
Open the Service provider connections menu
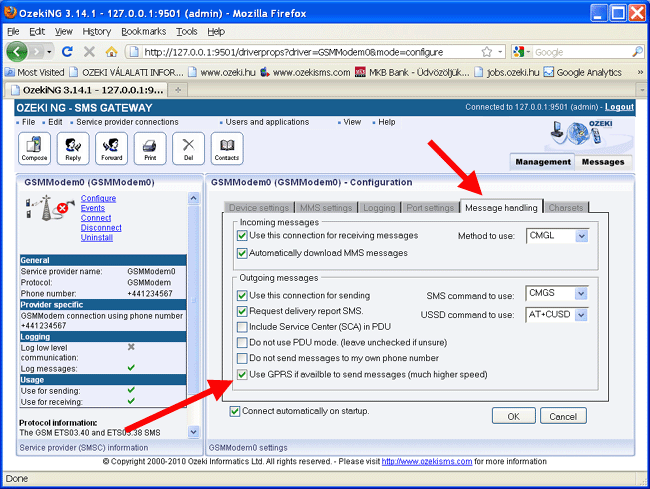point(127,122)
